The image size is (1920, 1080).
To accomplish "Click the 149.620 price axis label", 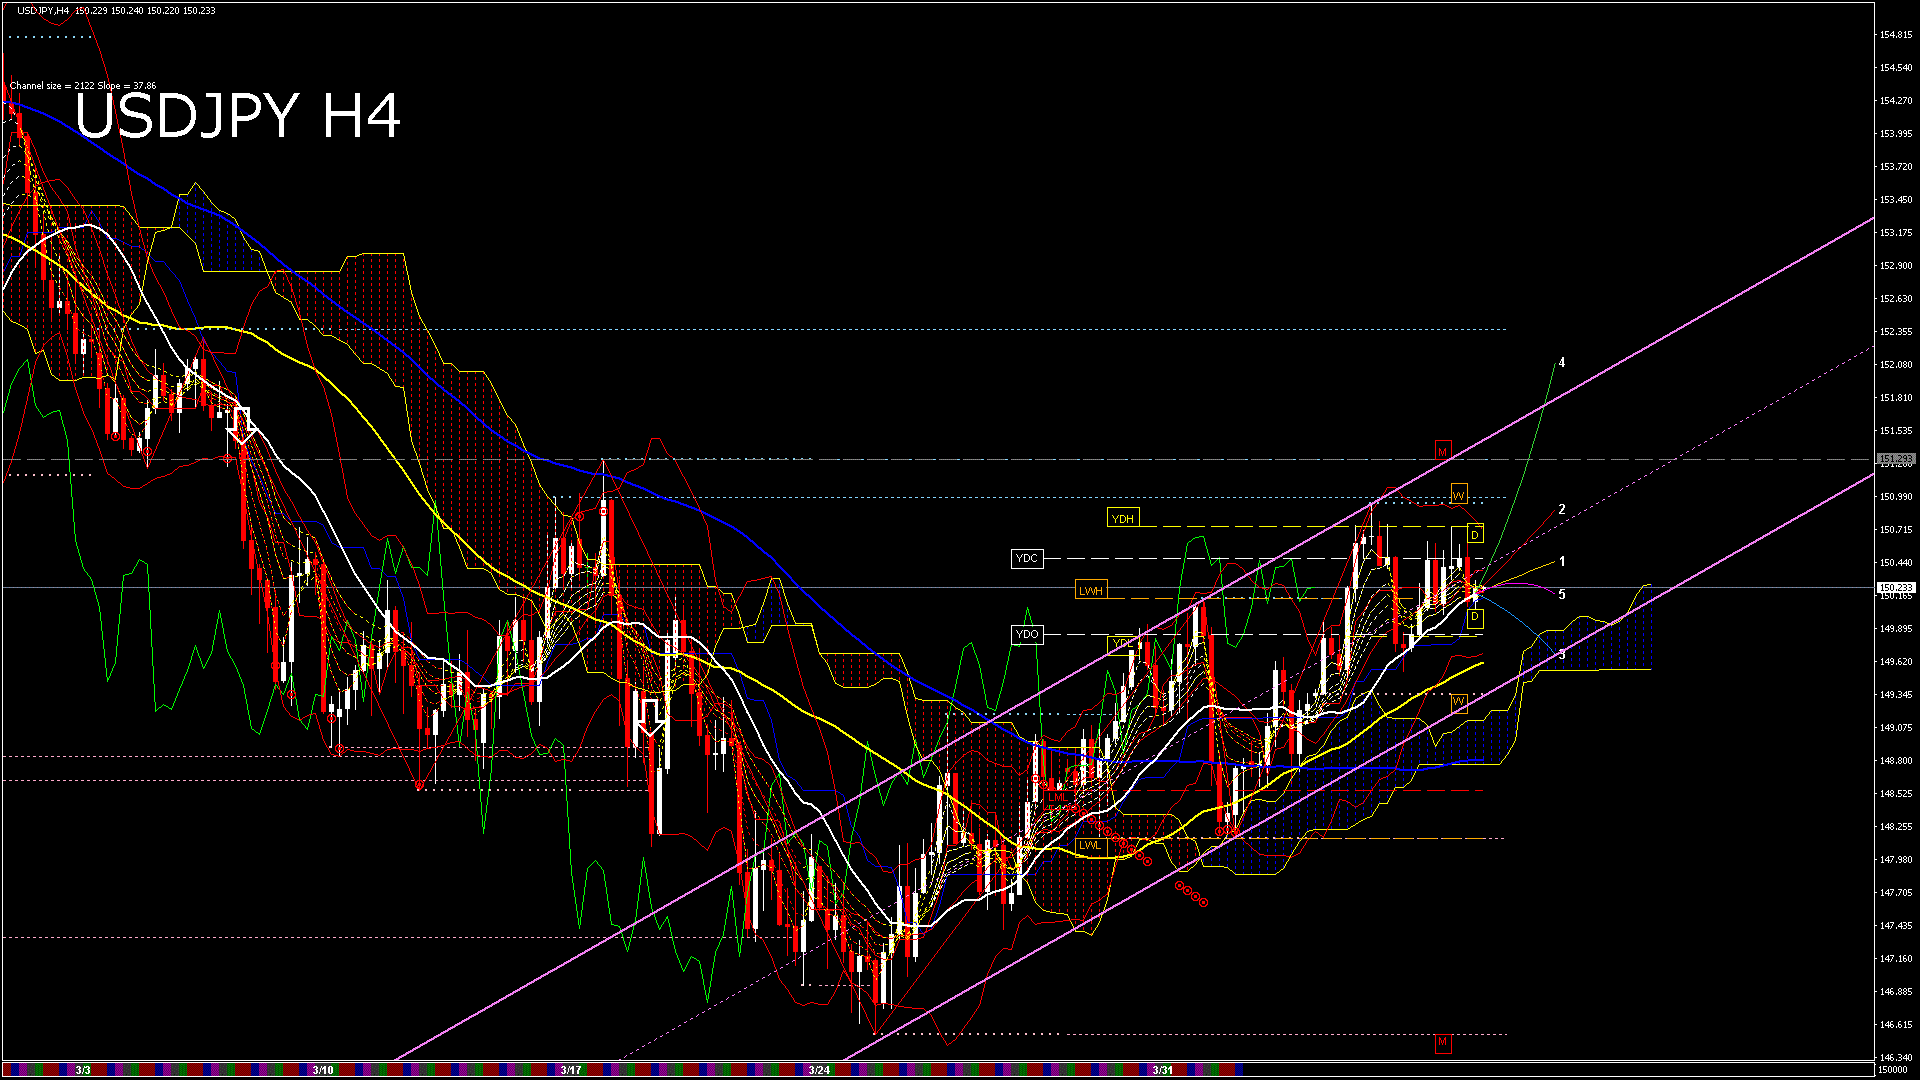I will pyautogui.click(x=1896, y=662).
